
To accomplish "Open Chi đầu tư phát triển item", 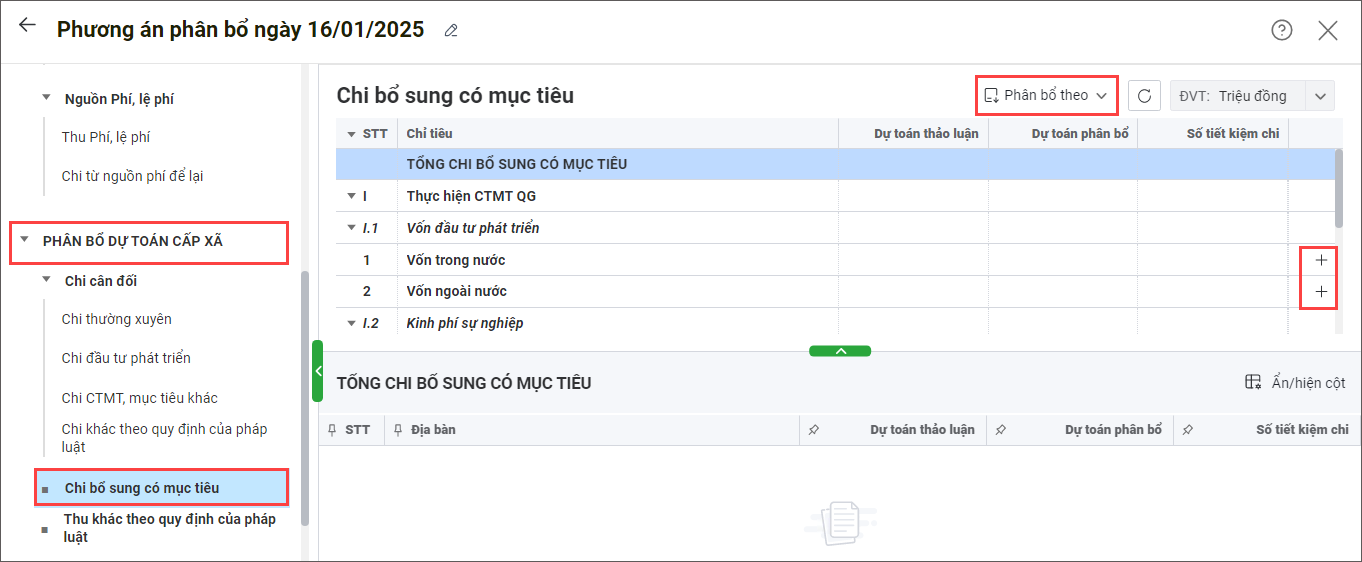I will click(126, 358).
